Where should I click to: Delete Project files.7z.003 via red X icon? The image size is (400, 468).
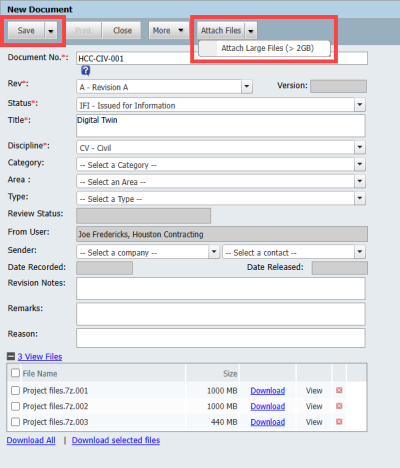pos(339,422)
